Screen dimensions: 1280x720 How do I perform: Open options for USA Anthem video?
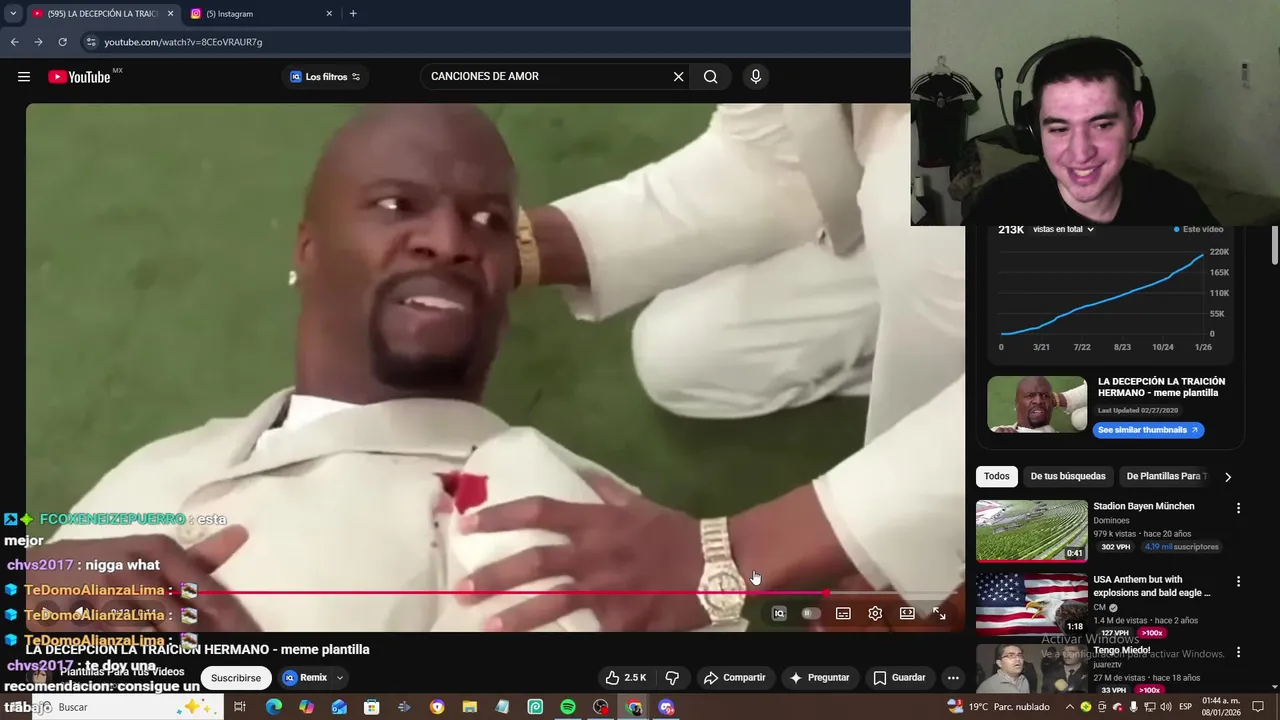point(1238,581)
